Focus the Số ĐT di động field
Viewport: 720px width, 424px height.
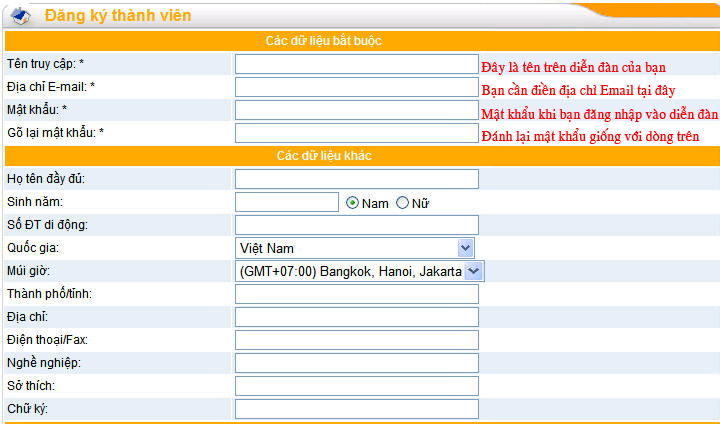click(357, 225)
